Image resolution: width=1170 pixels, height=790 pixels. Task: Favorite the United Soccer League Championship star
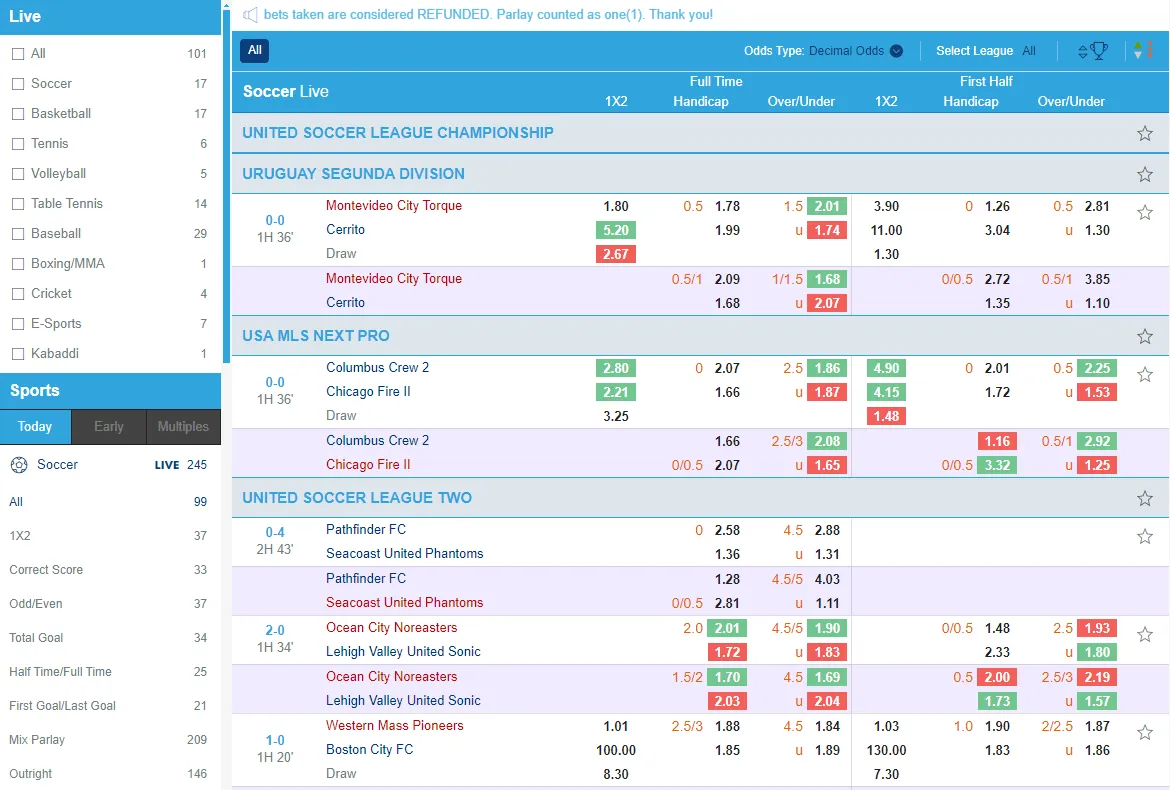pyautogui.click(x=1145, y=133)
